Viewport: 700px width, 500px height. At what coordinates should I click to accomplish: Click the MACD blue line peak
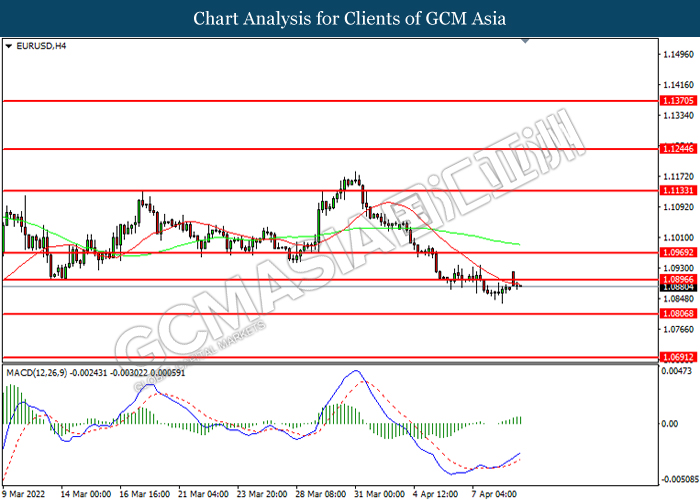coord(356,371)
